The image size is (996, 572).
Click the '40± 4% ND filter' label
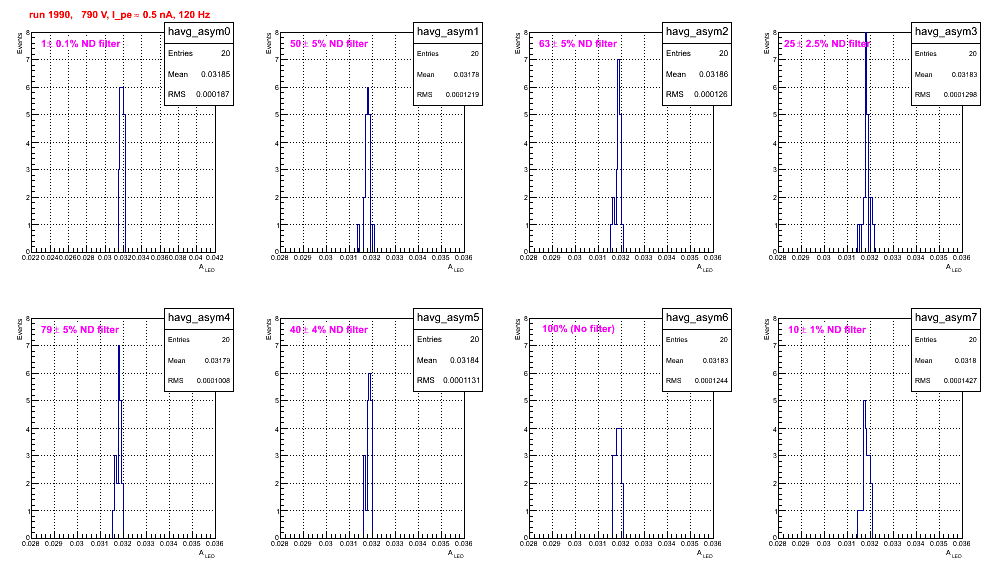tap(329, 330)
